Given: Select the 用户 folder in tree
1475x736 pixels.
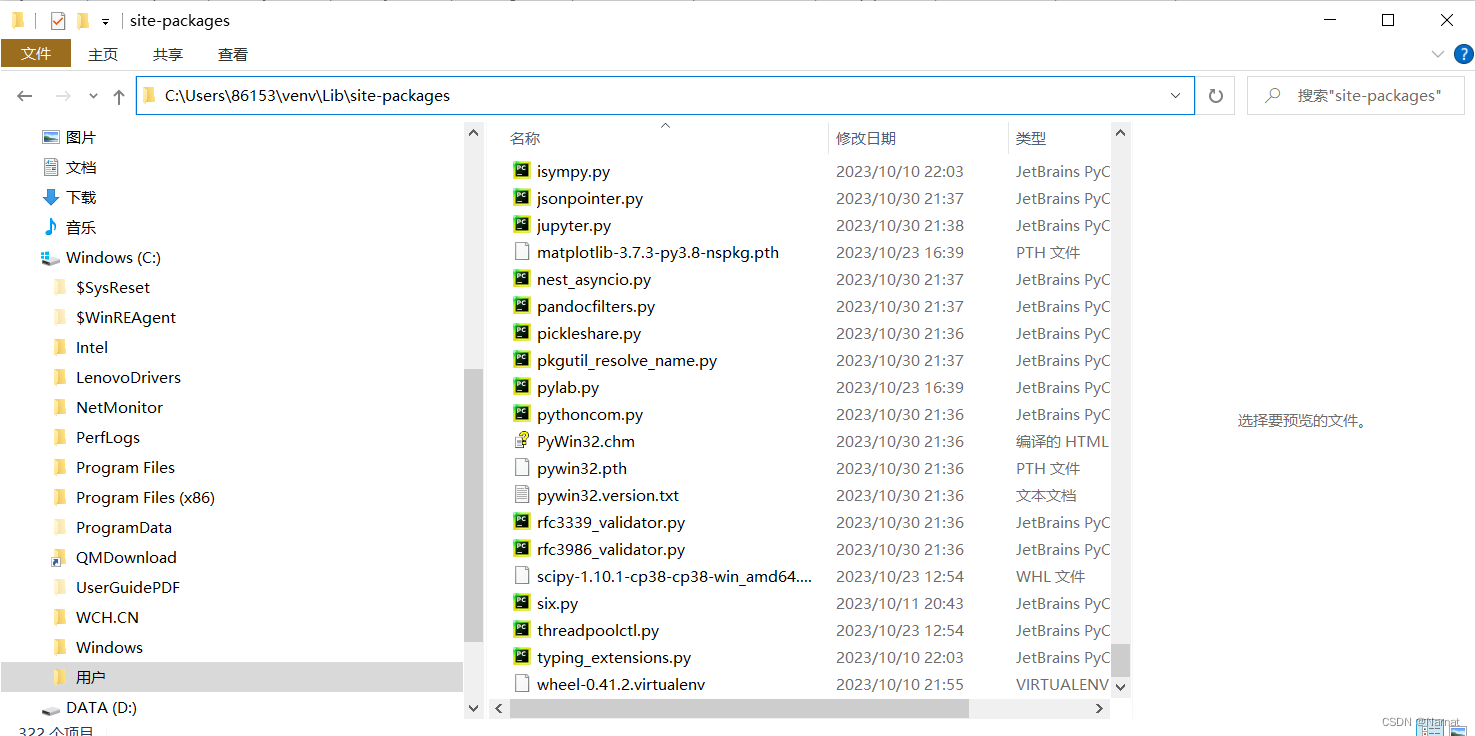Looking at the screenshot, I should (231, 677).
